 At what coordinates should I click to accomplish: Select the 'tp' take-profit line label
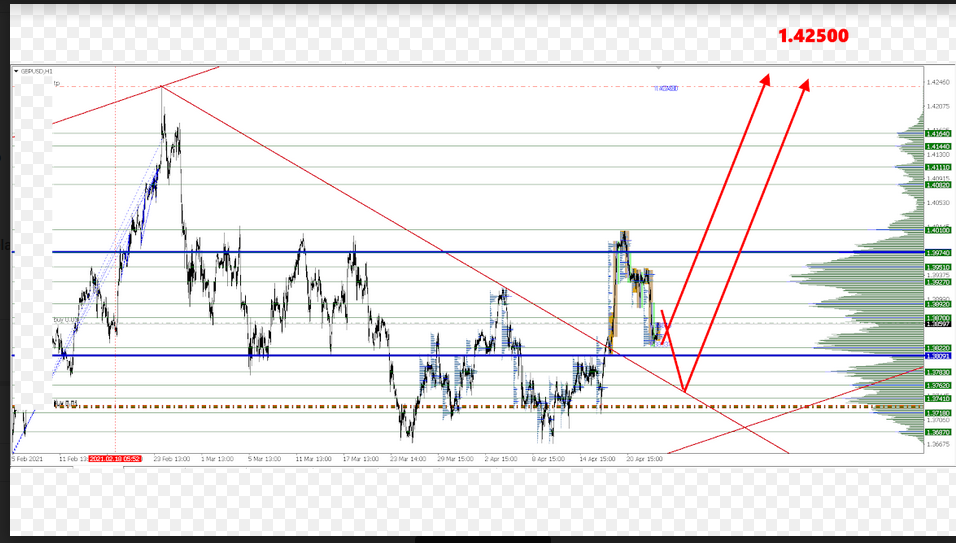click(57, 84)
